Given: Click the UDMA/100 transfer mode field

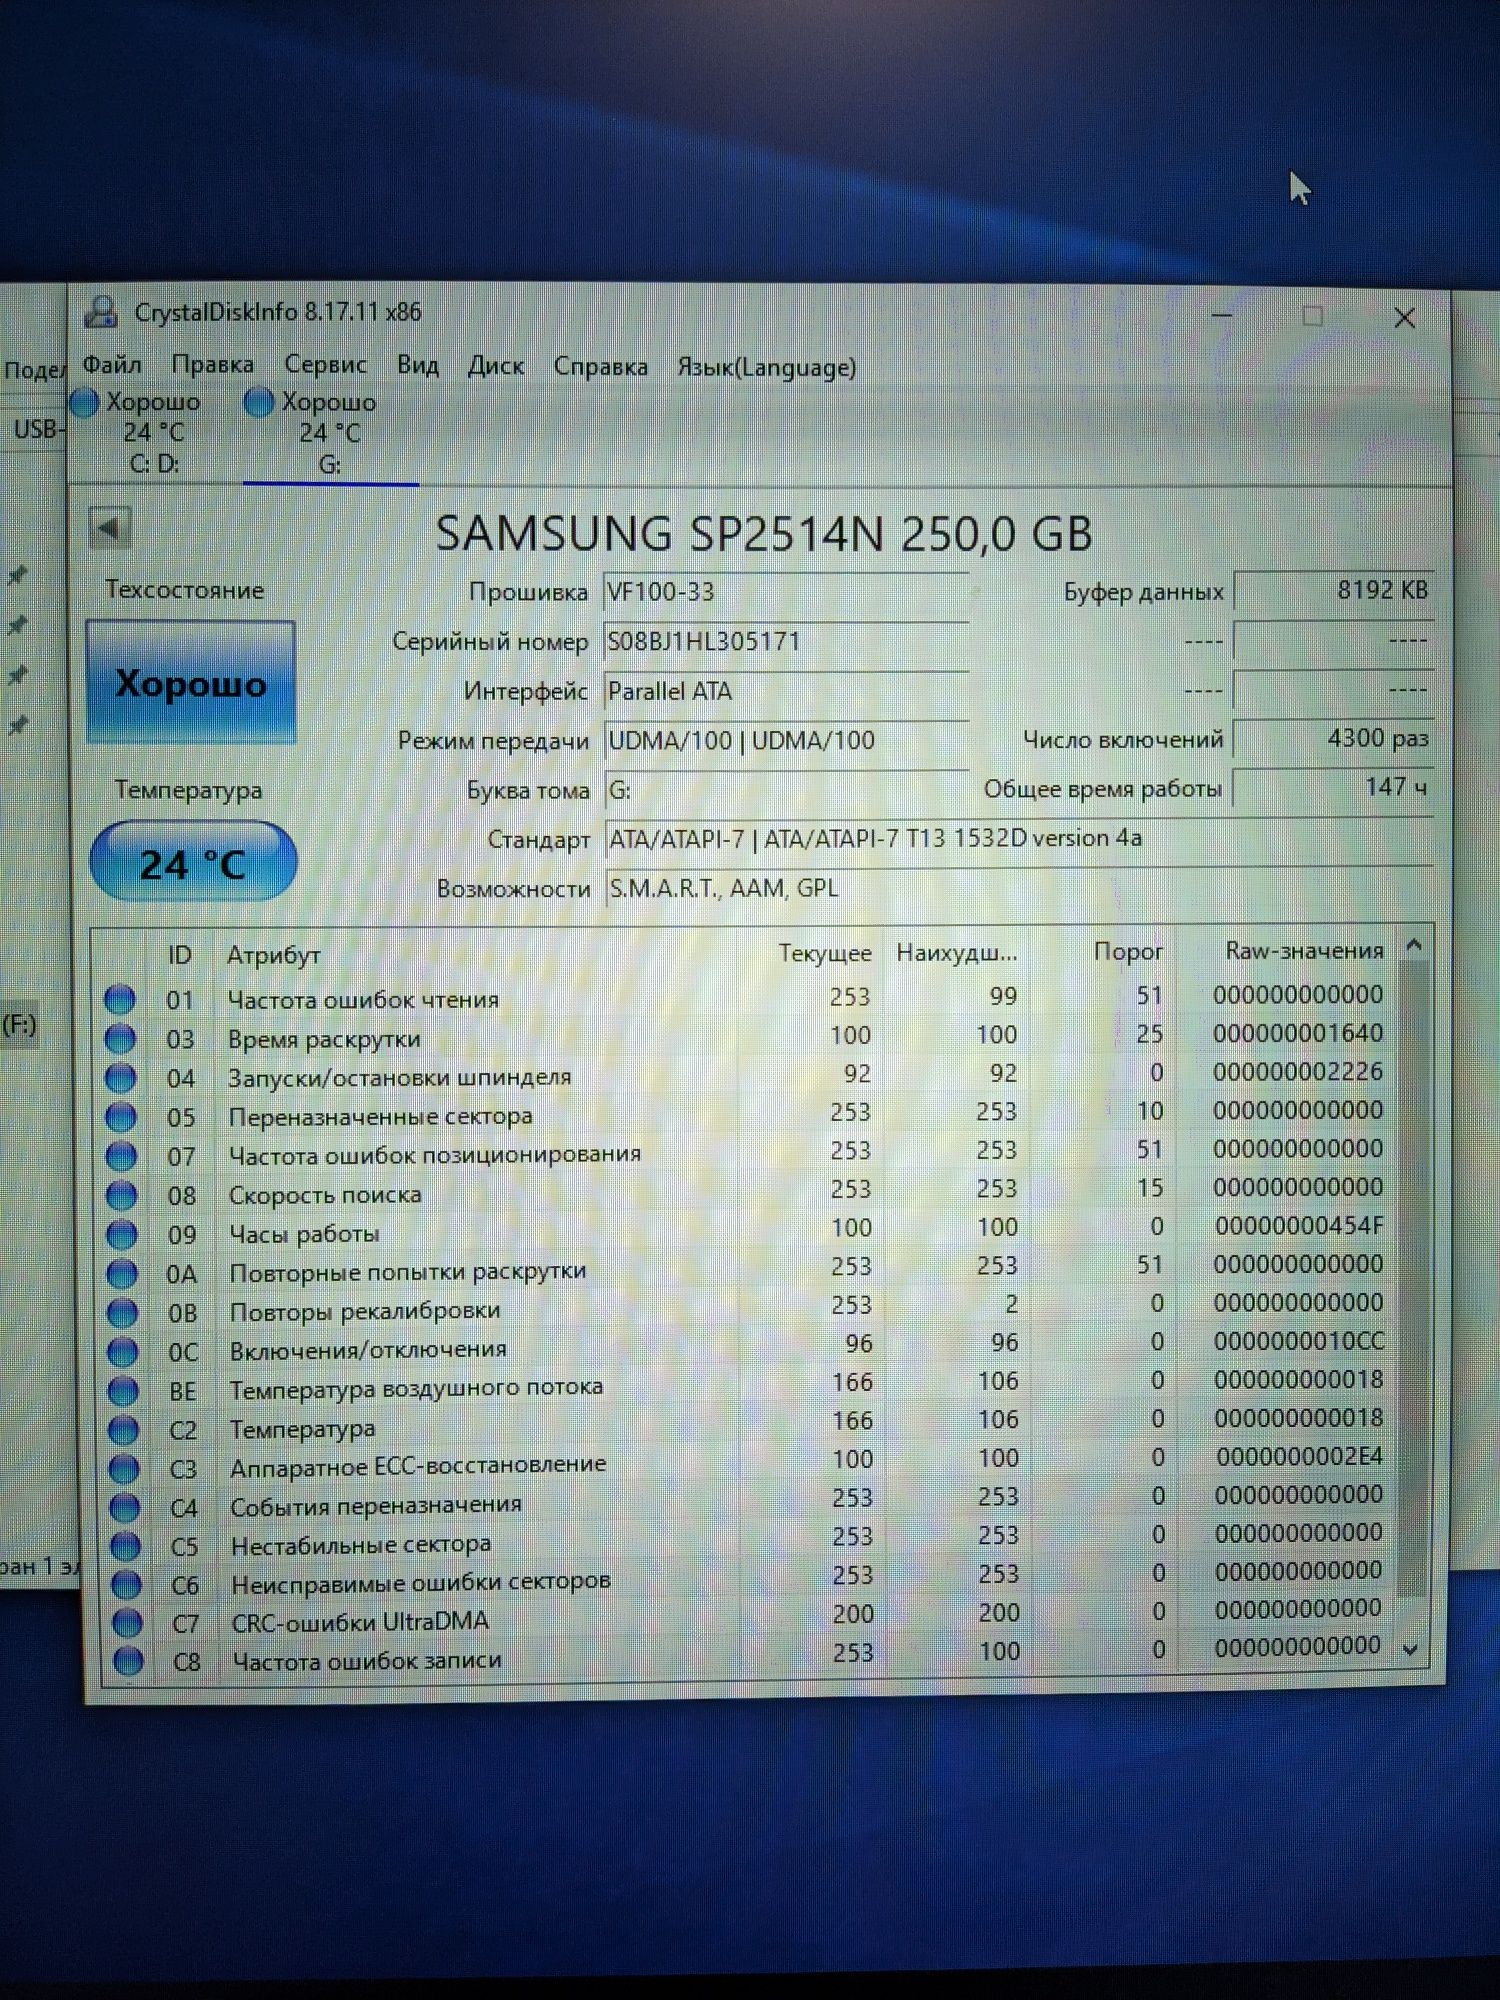Looking at the screenshot, I should [x=786, y=741].
